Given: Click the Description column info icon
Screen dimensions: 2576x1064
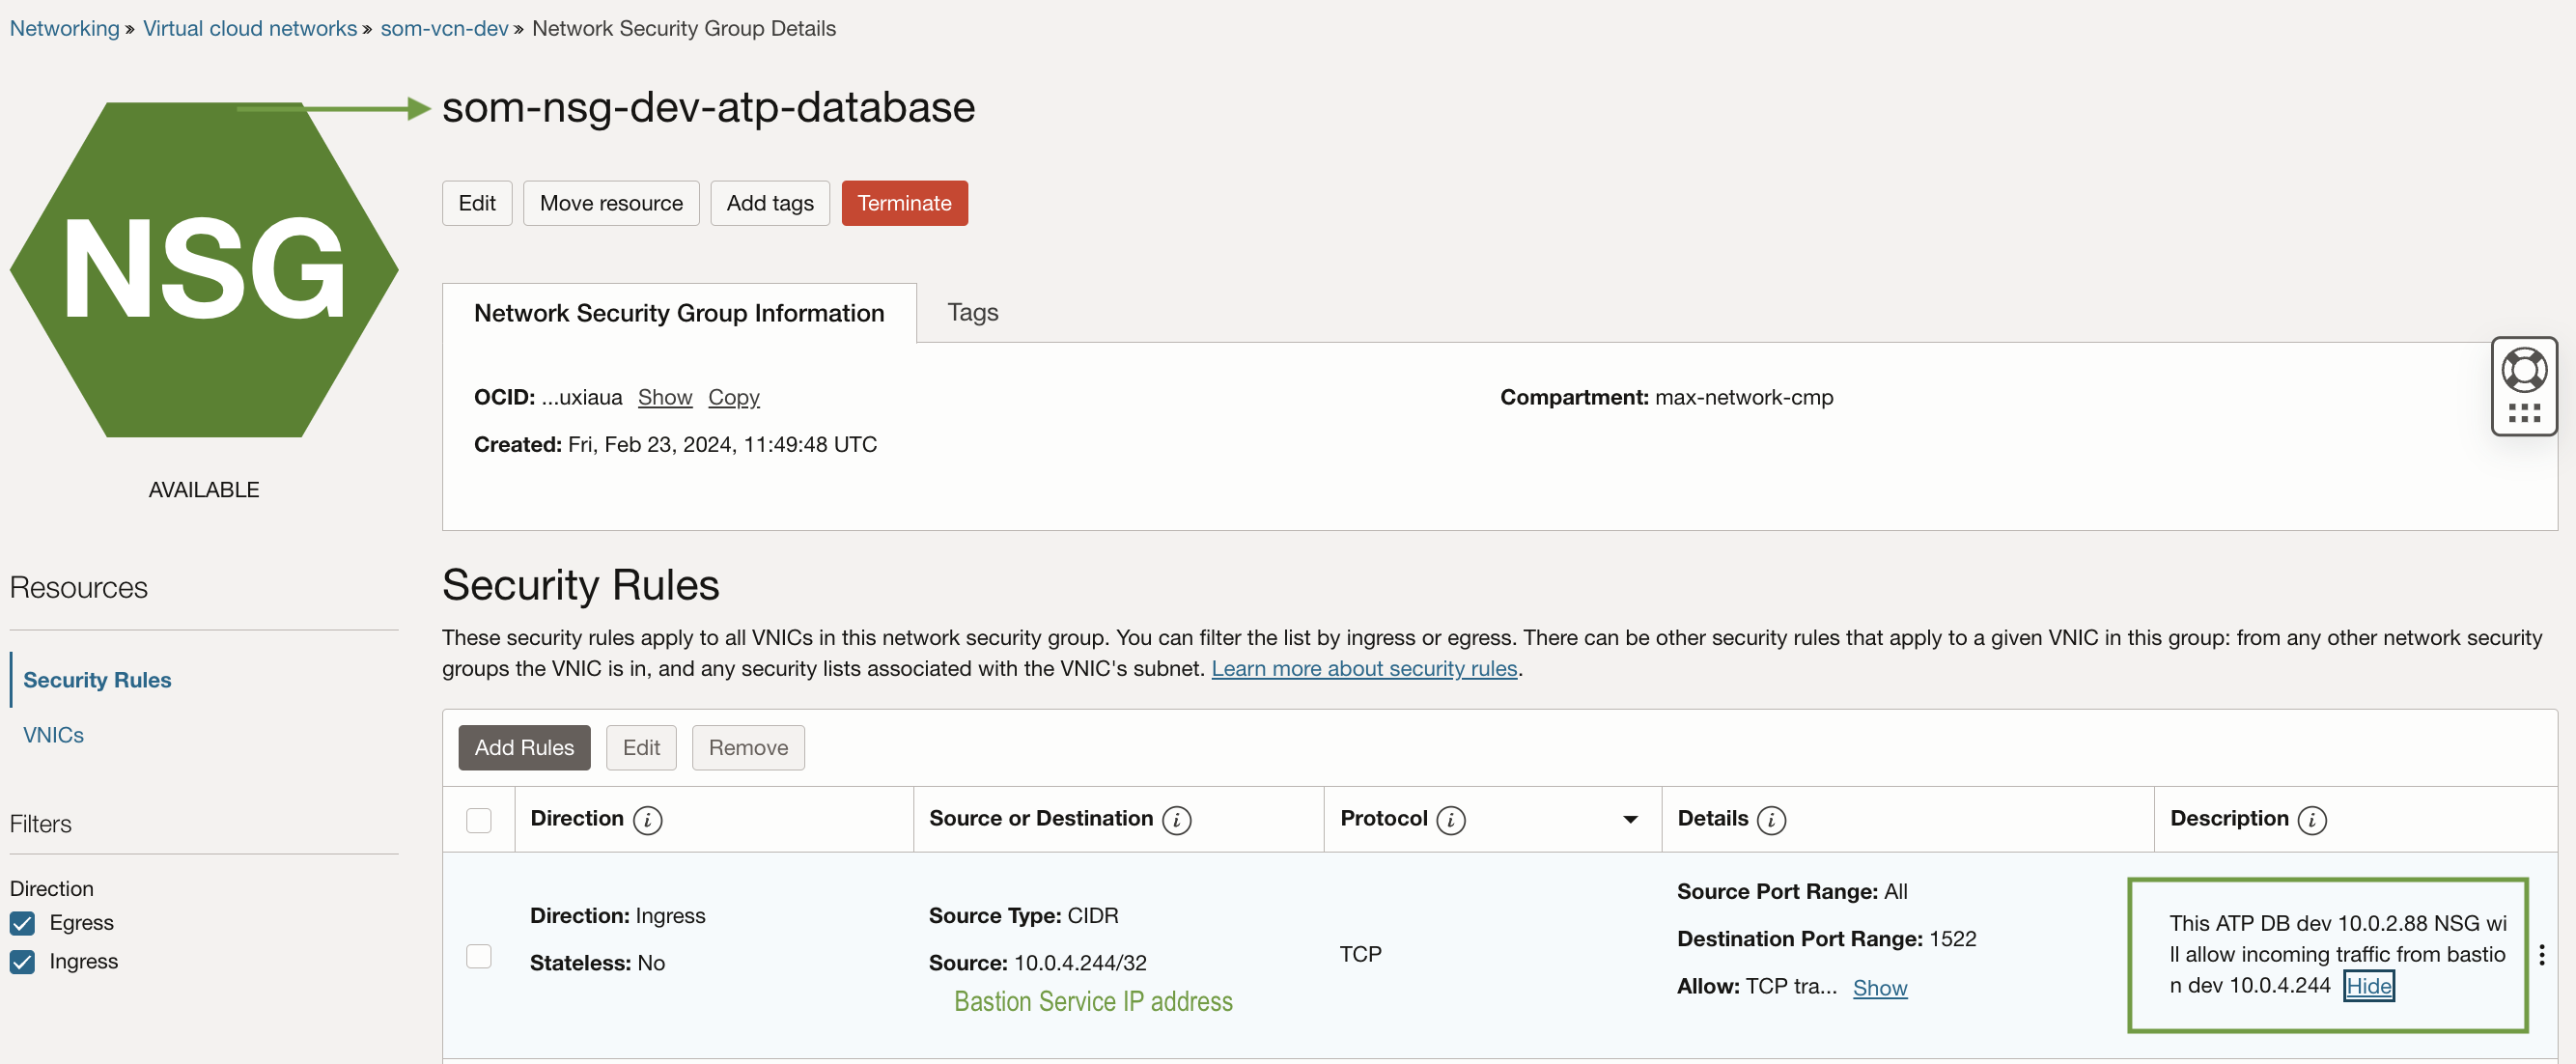Looking at the screenshot, I should [x=2311, y=820].
